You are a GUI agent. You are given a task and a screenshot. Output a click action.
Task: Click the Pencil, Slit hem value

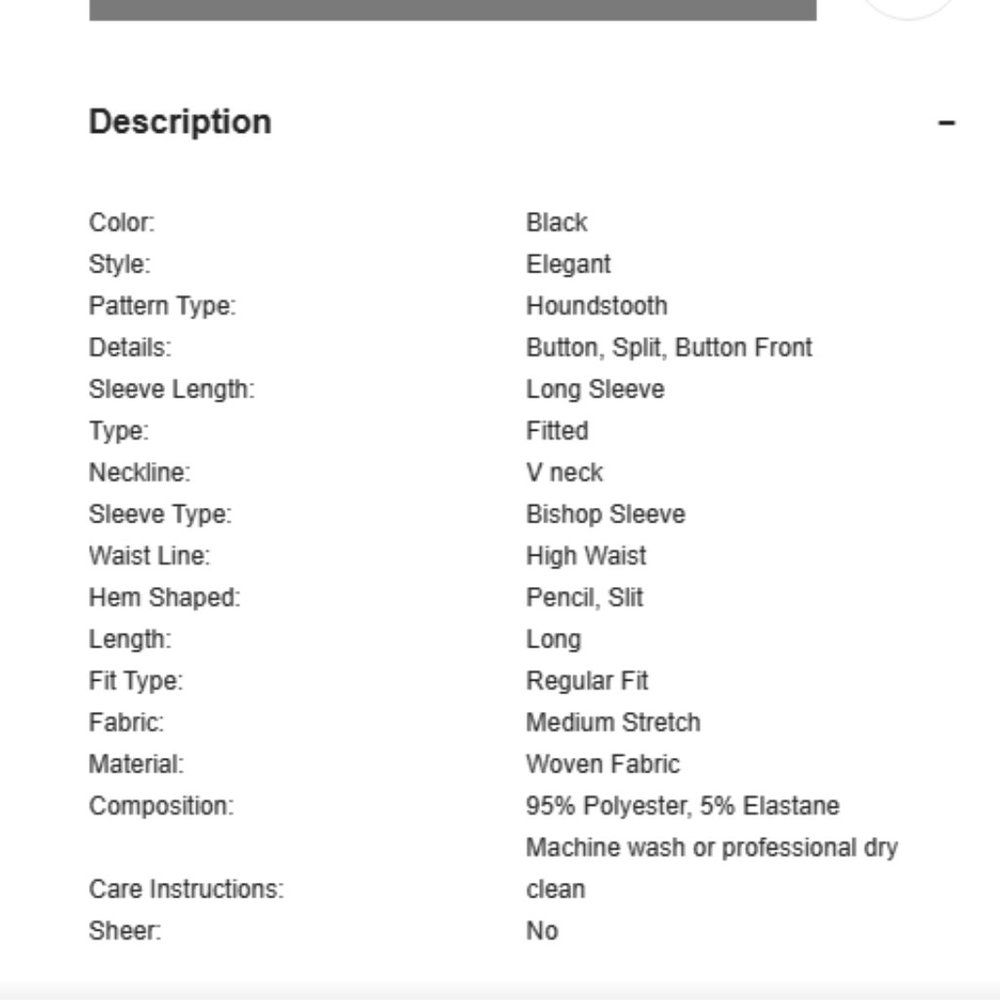point(584,598)
